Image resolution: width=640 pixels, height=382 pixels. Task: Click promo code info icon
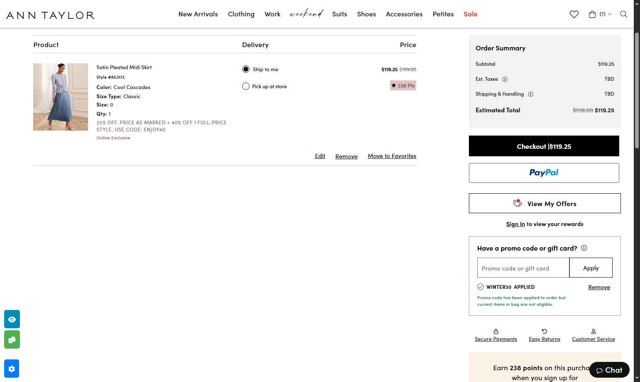(584, 248)
